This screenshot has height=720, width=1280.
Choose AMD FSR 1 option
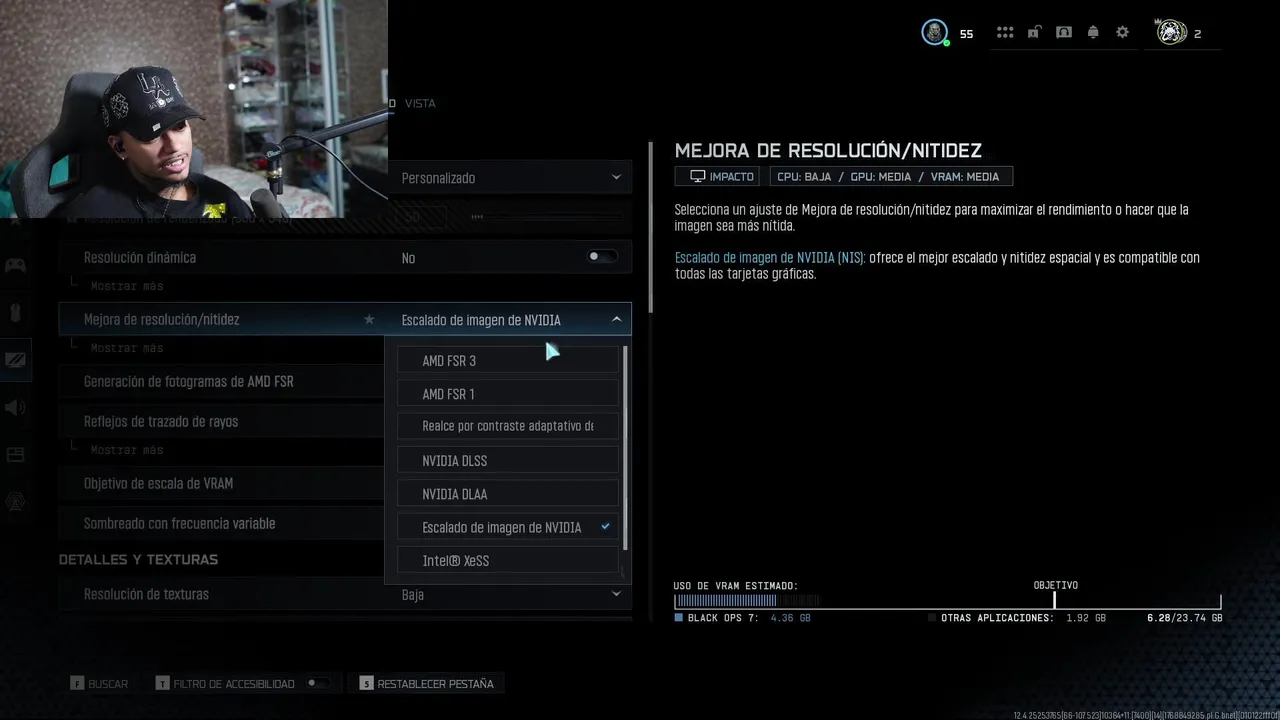[x=508, y=394]
